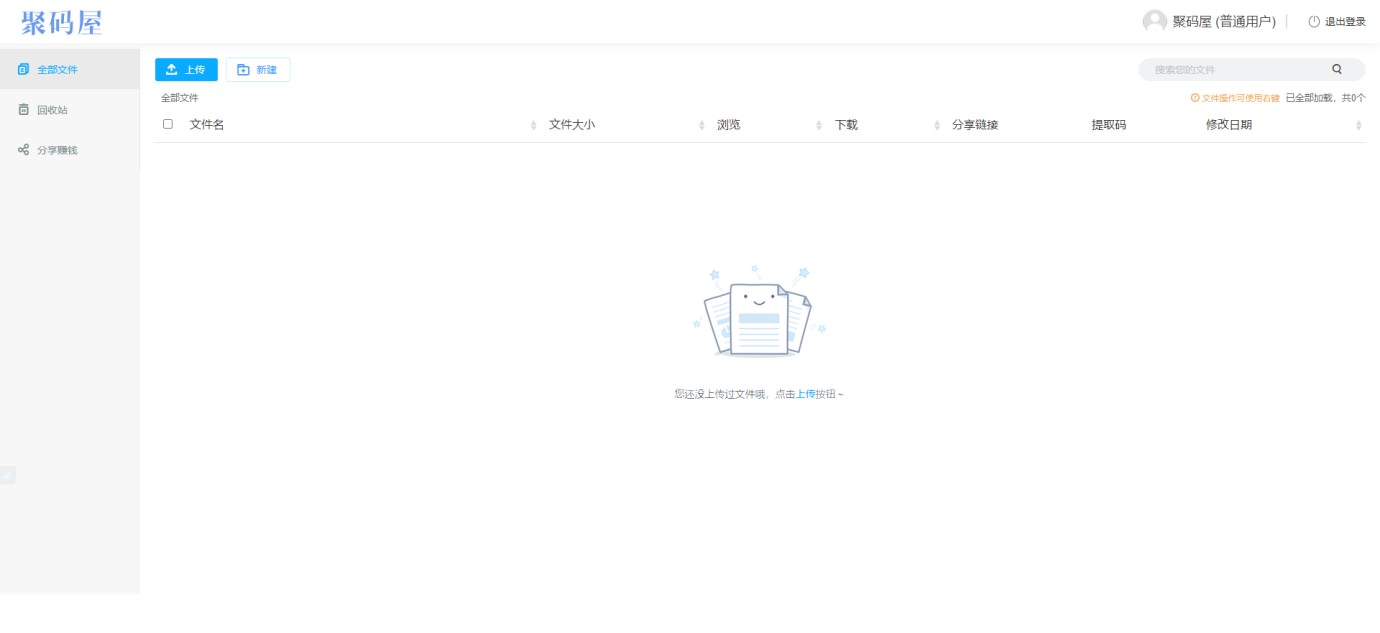Click the magnifier icon in the search bar
The height and width of the screenshot is (633, 1380).
tap(1337, 70)
